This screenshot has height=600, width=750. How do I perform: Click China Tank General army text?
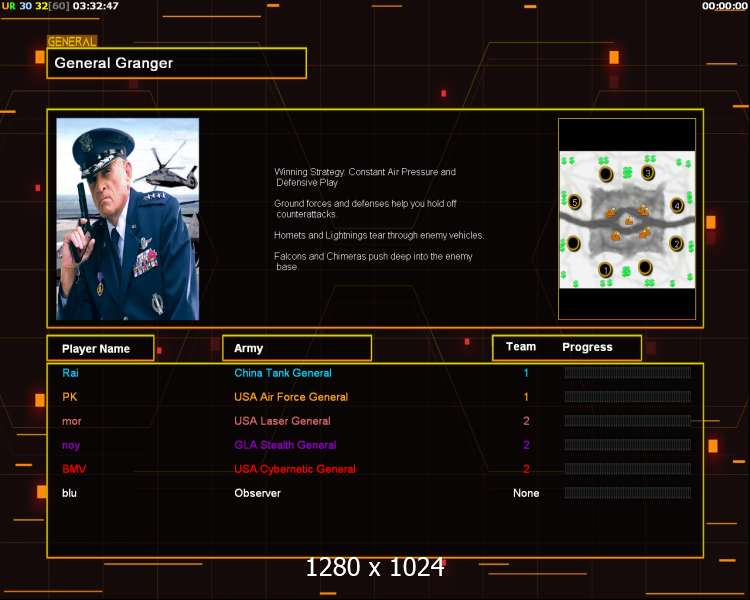point(283,373)
